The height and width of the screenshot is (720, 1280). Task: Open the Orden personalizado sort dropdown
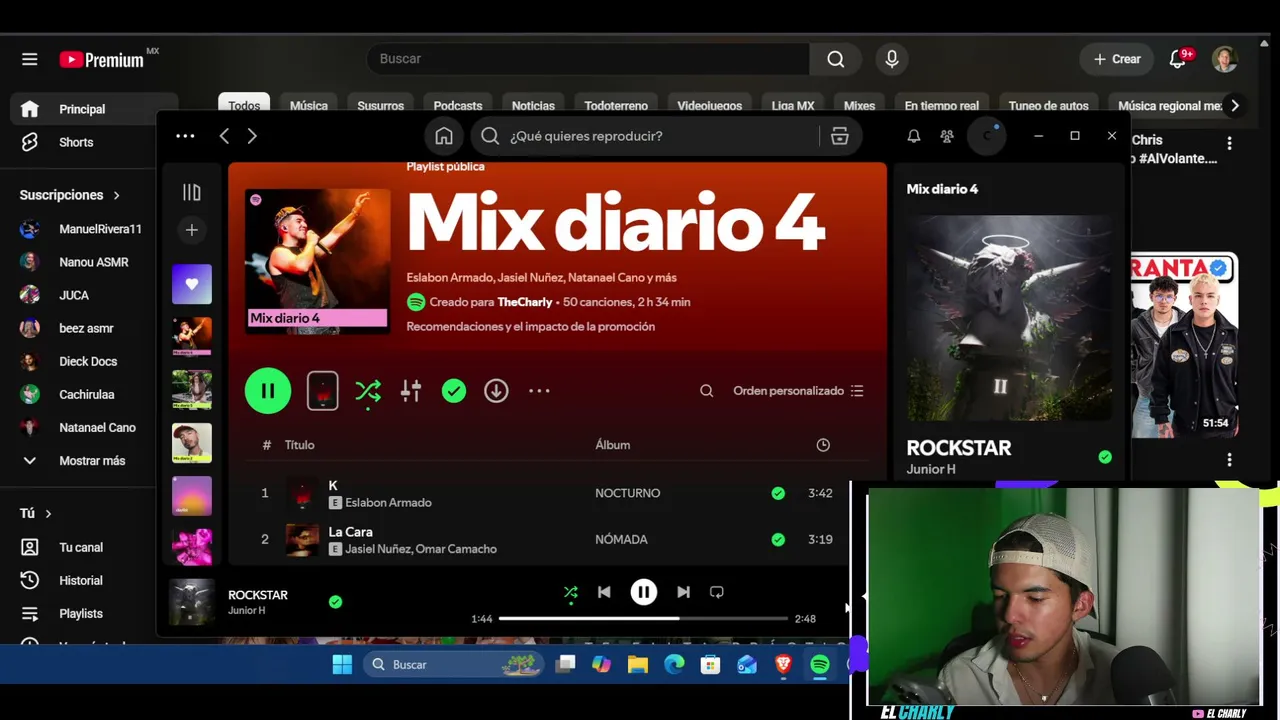(x=798, y=391)
